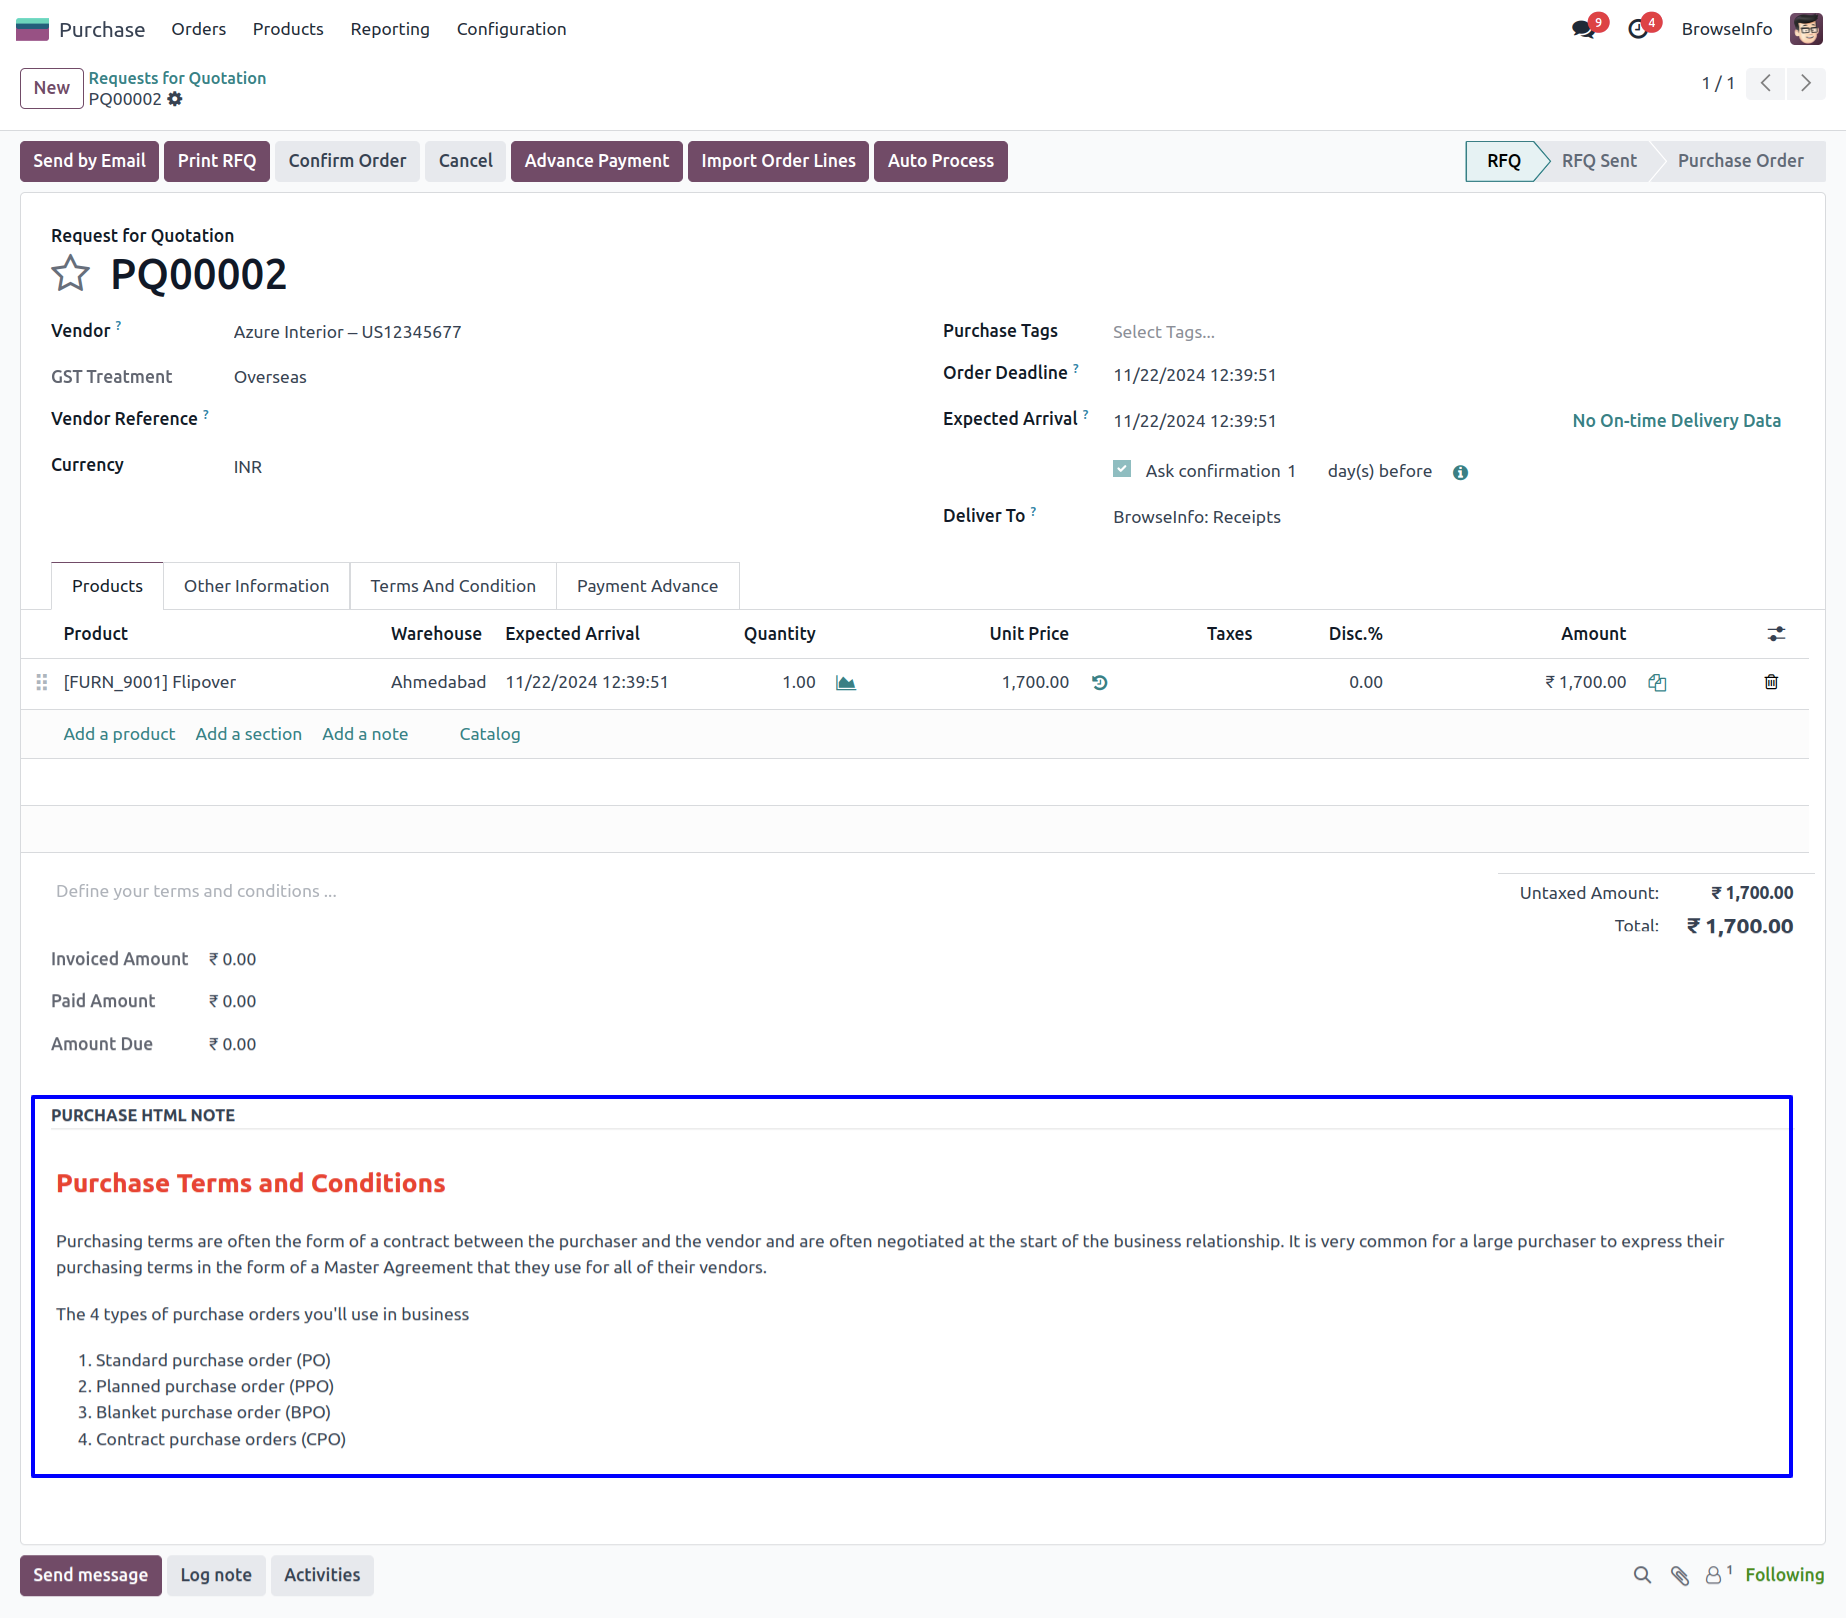Screen dimensions: 1846x1618
Task: Open the conversations chat icon
Action: 1583,29
